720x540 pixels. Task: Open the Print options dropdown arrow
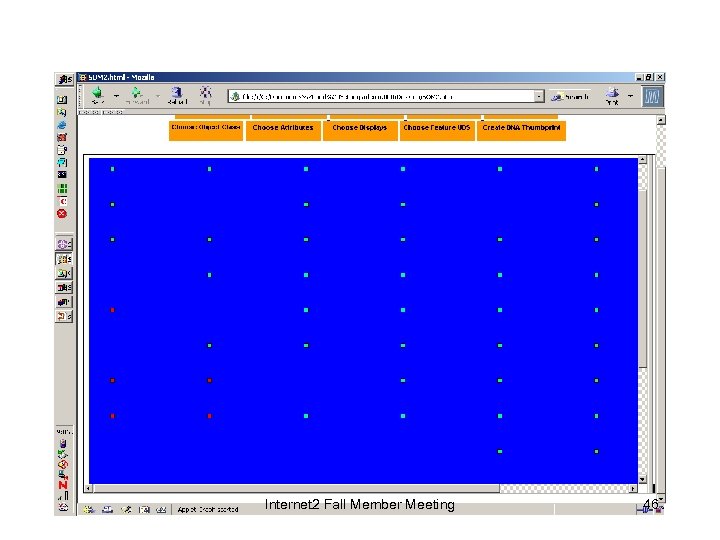coord(630,96)
